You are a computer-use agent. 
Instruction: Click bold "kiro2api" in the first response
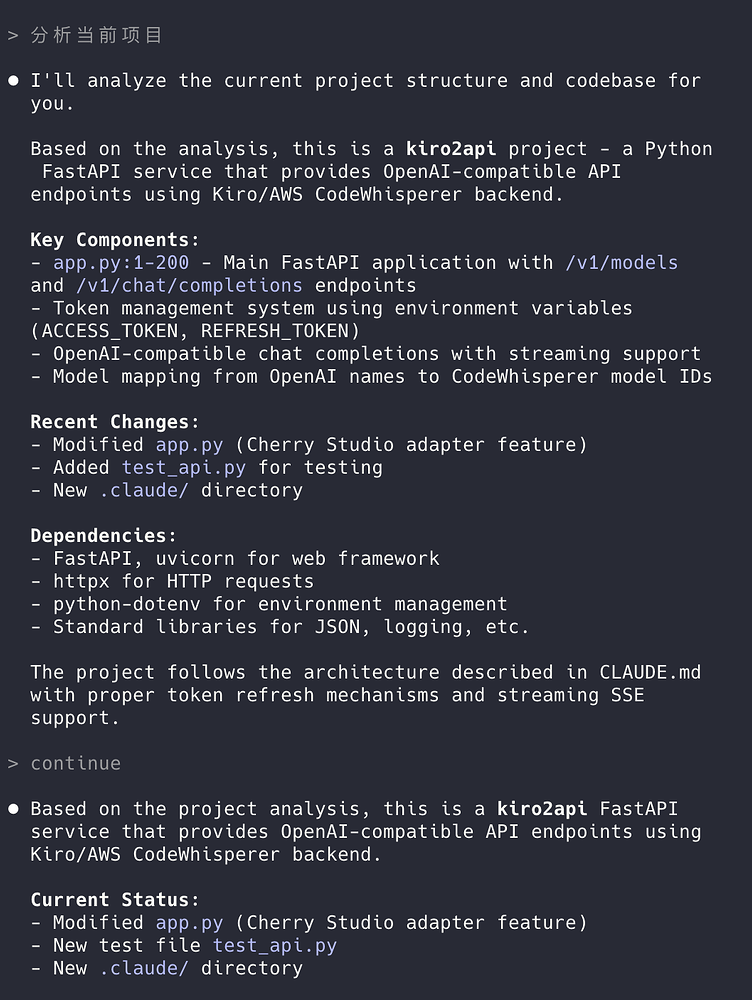tap(451, 149)
